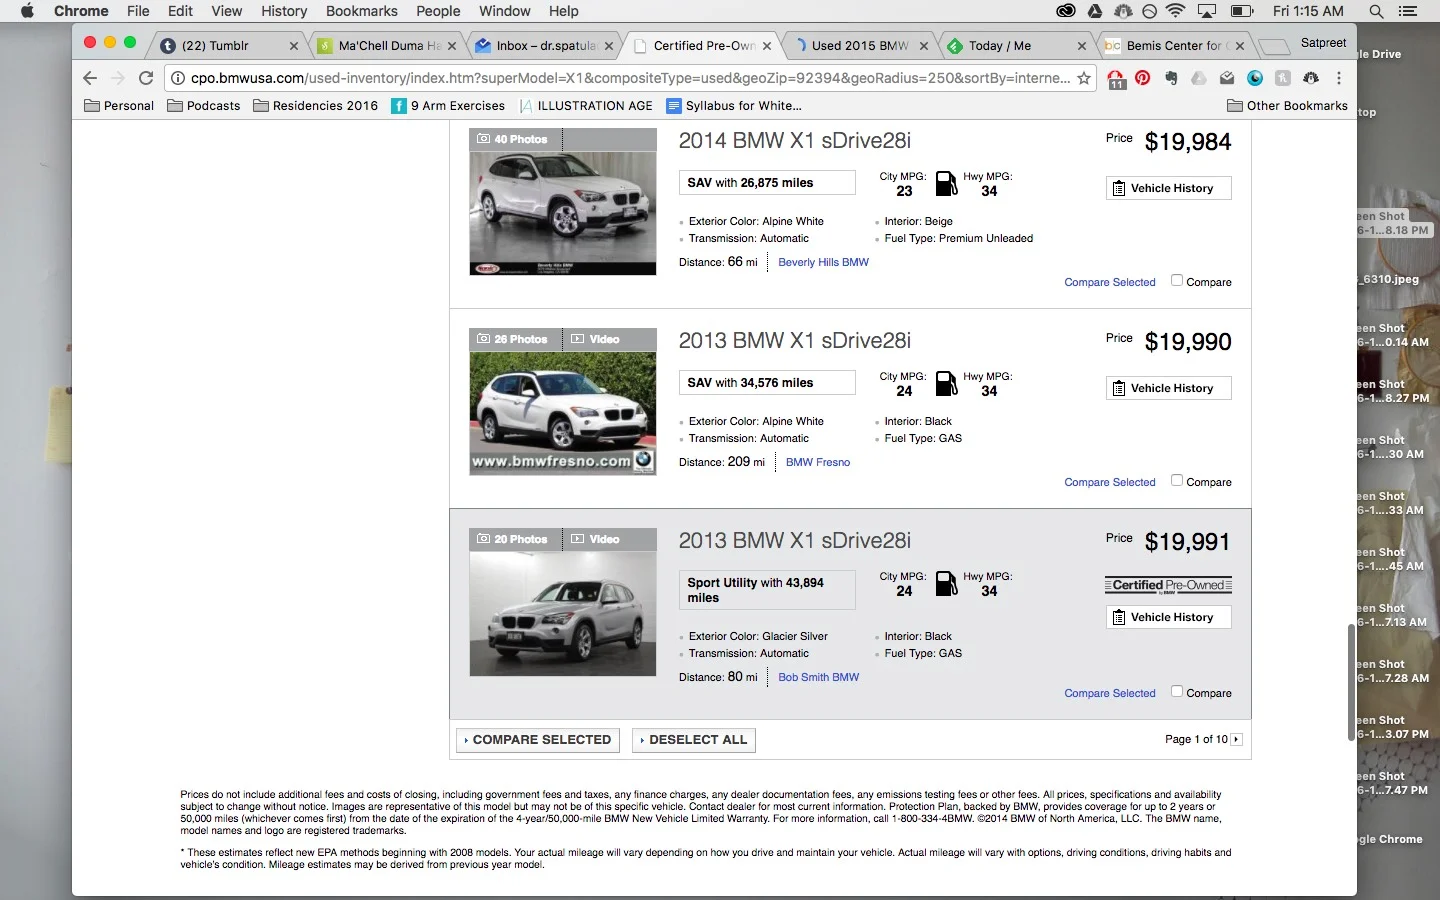The image size is (1440, 900).
Task: View the 40 Photos for 2014 X1
Action: point(513,139)
